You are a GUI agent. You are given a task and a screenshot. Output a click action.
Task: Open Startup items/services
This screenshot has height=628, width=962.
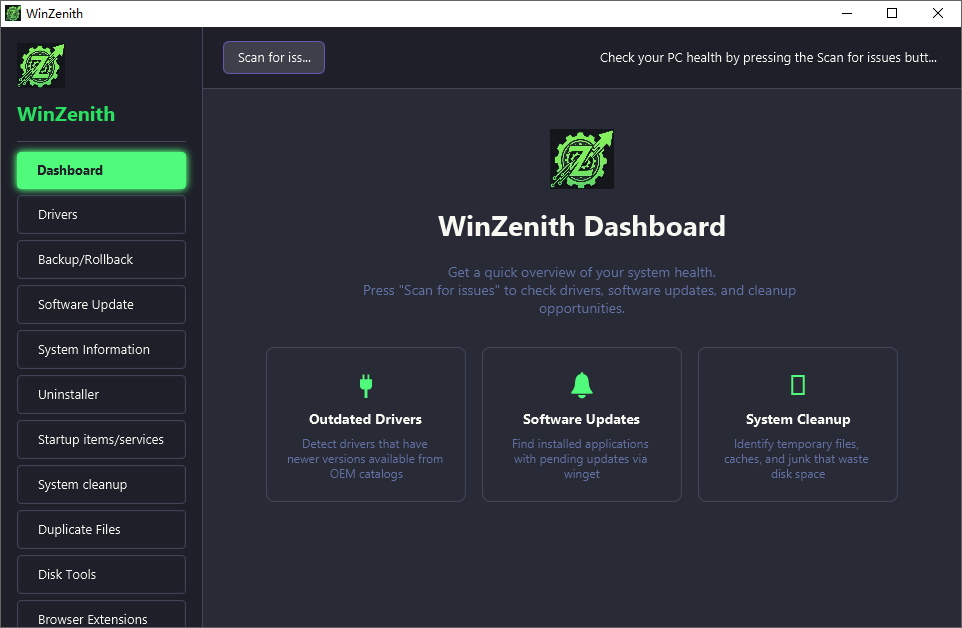pos(101,439)
